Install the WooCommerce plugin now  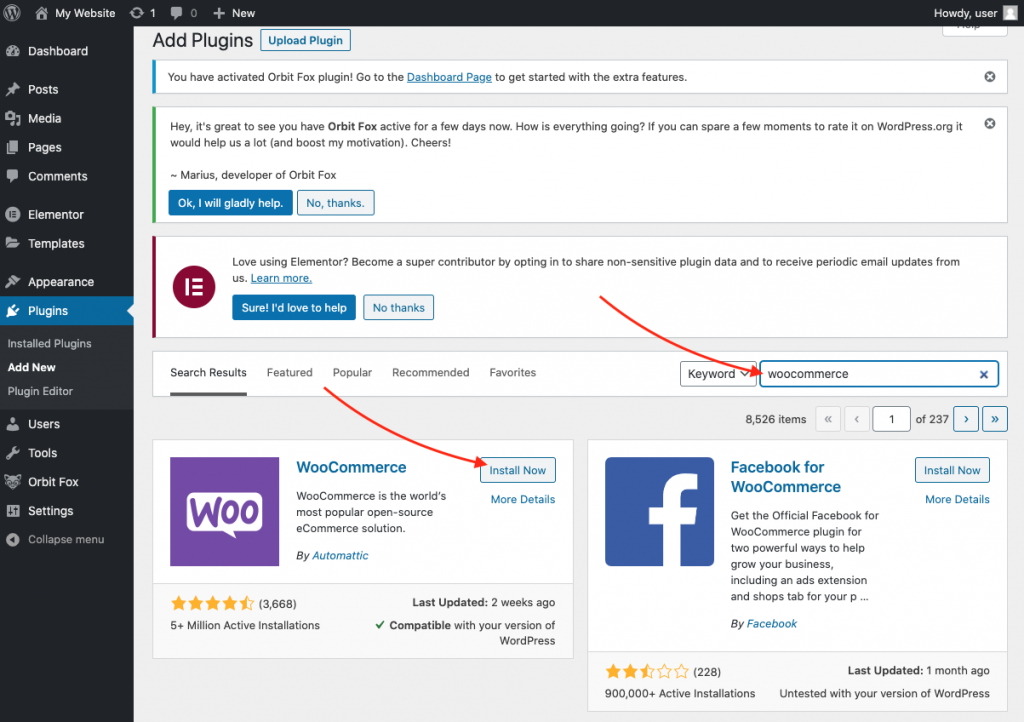518,470
